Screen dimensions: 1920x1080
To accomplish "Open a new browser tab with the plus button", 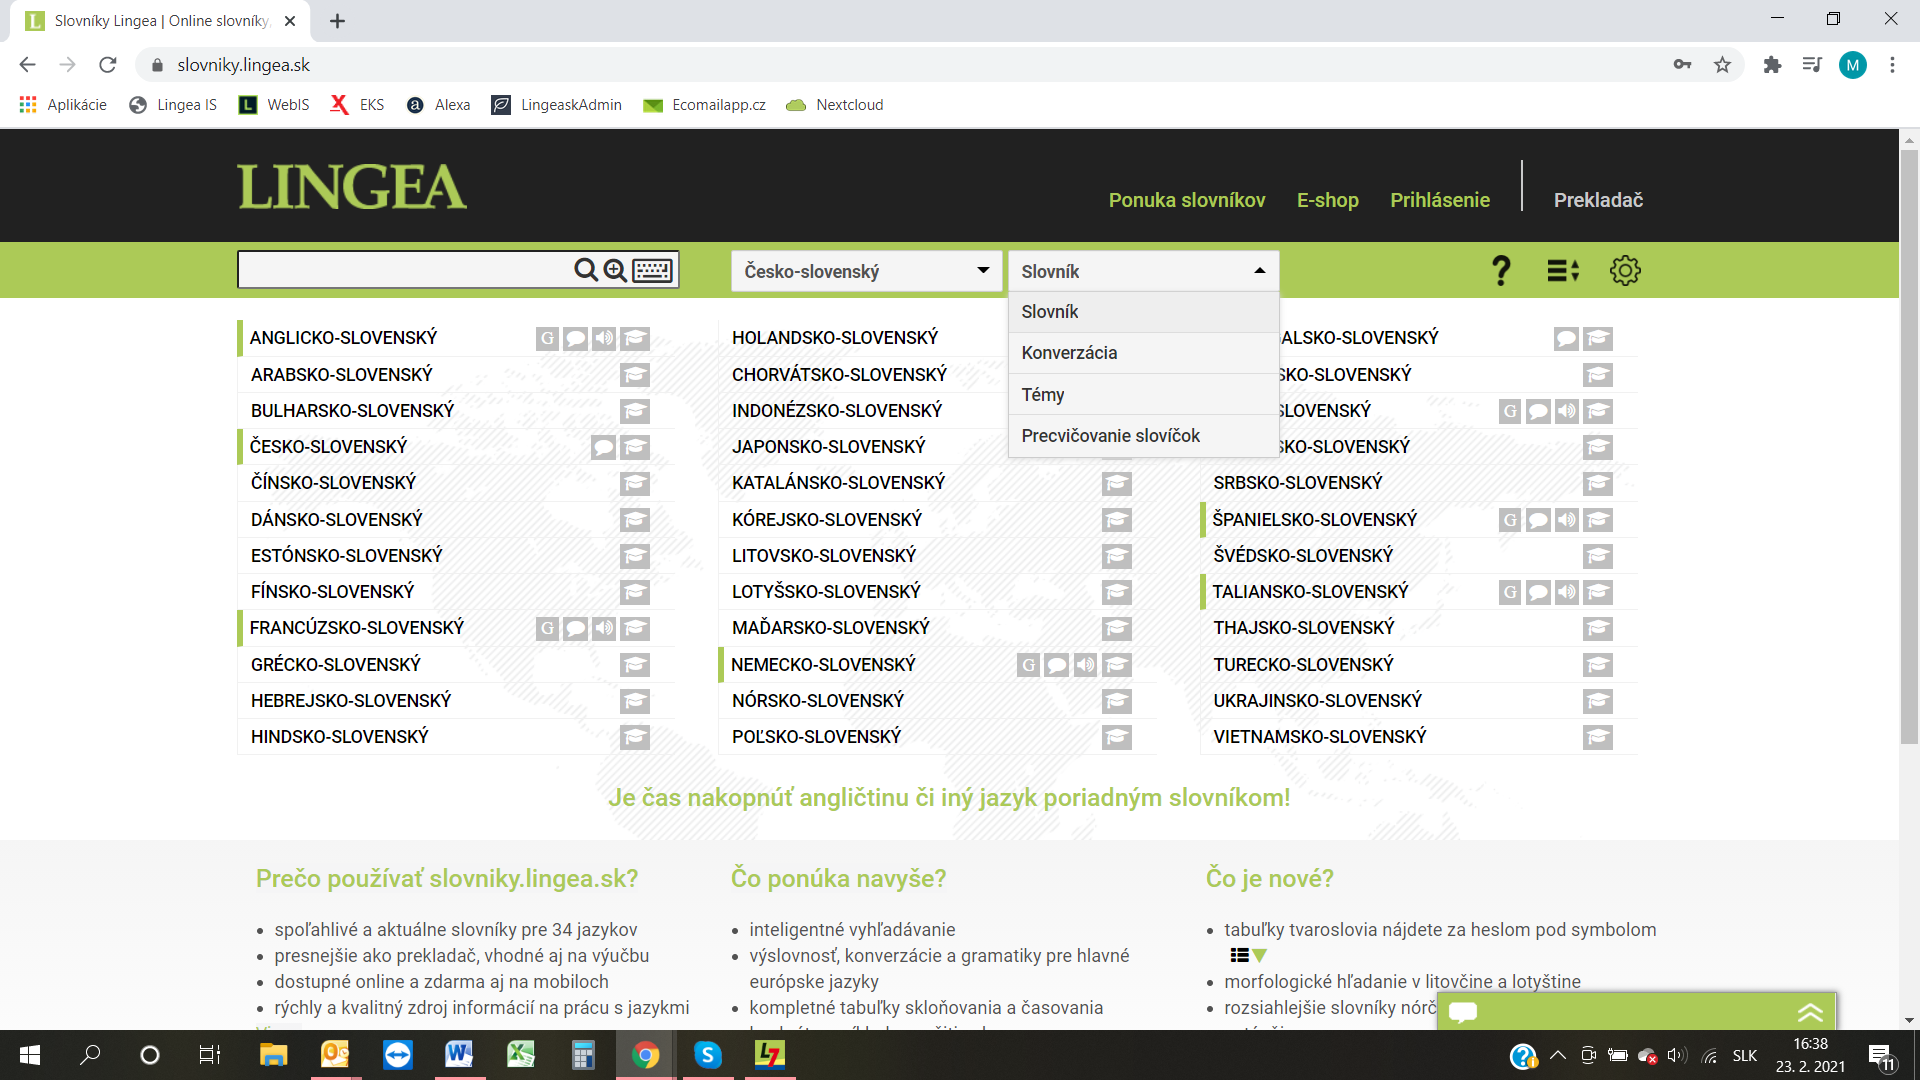I will (x=337, y=21).
